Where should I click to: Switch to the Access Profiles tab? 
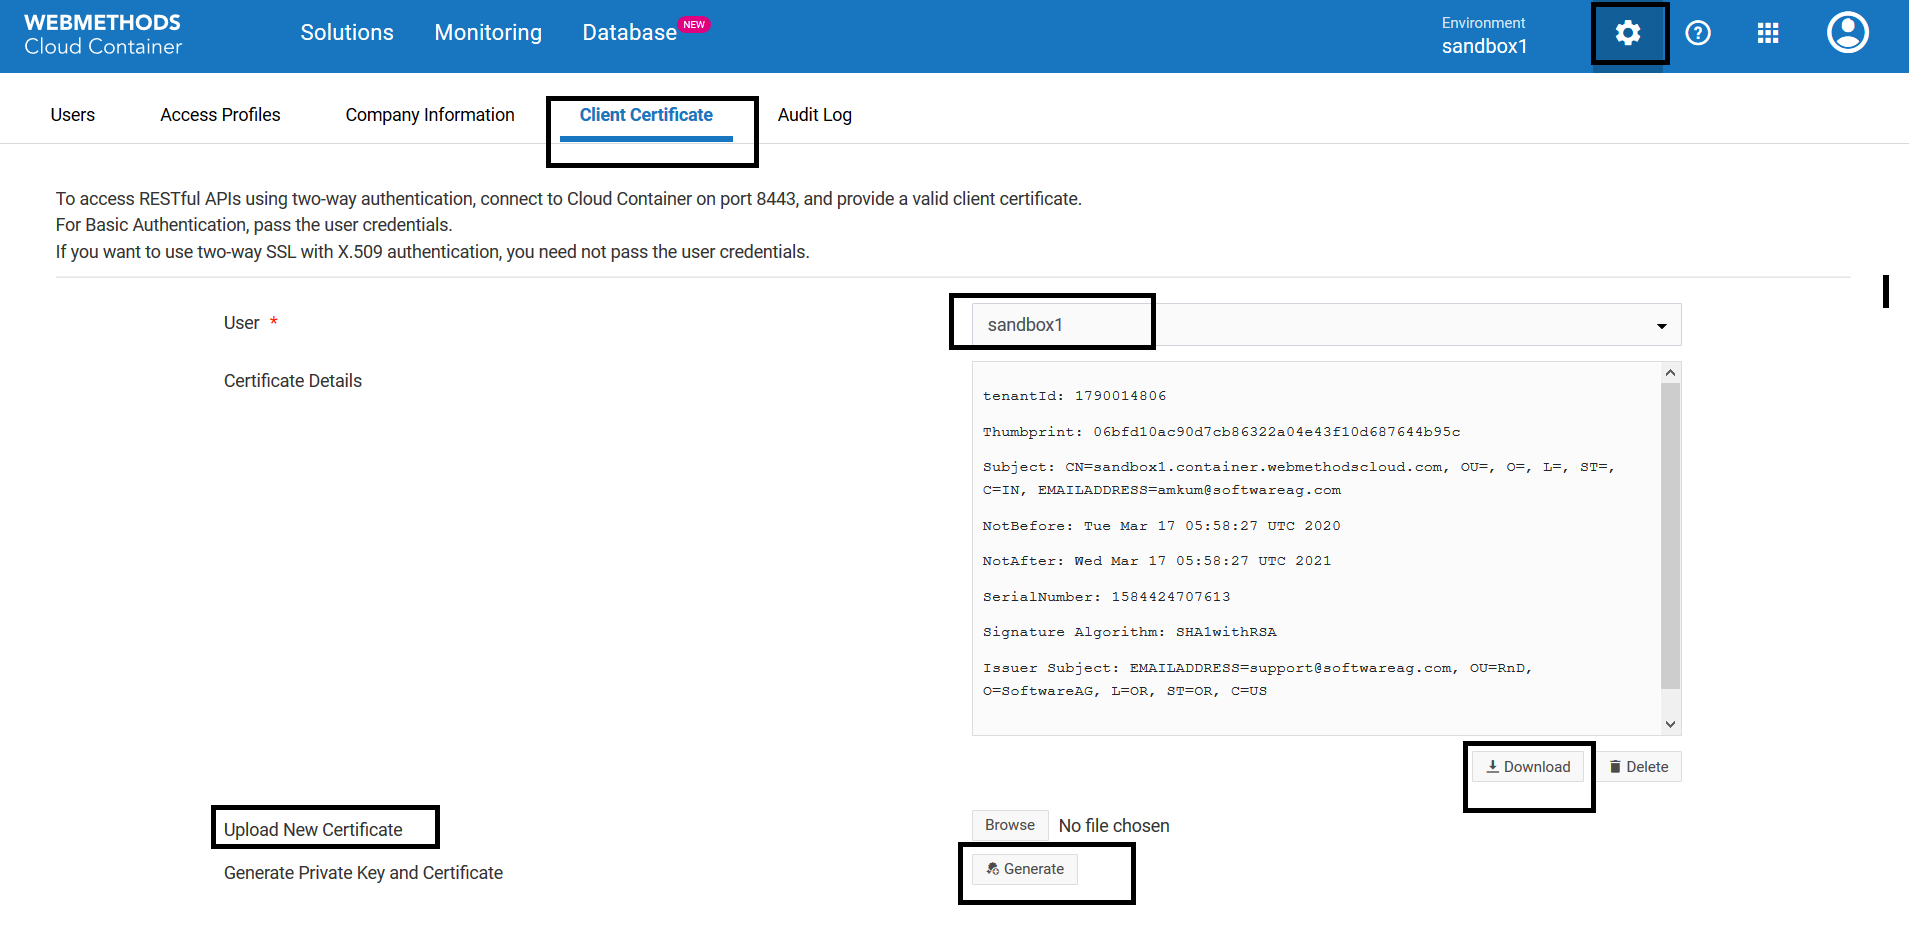[220, 115]
